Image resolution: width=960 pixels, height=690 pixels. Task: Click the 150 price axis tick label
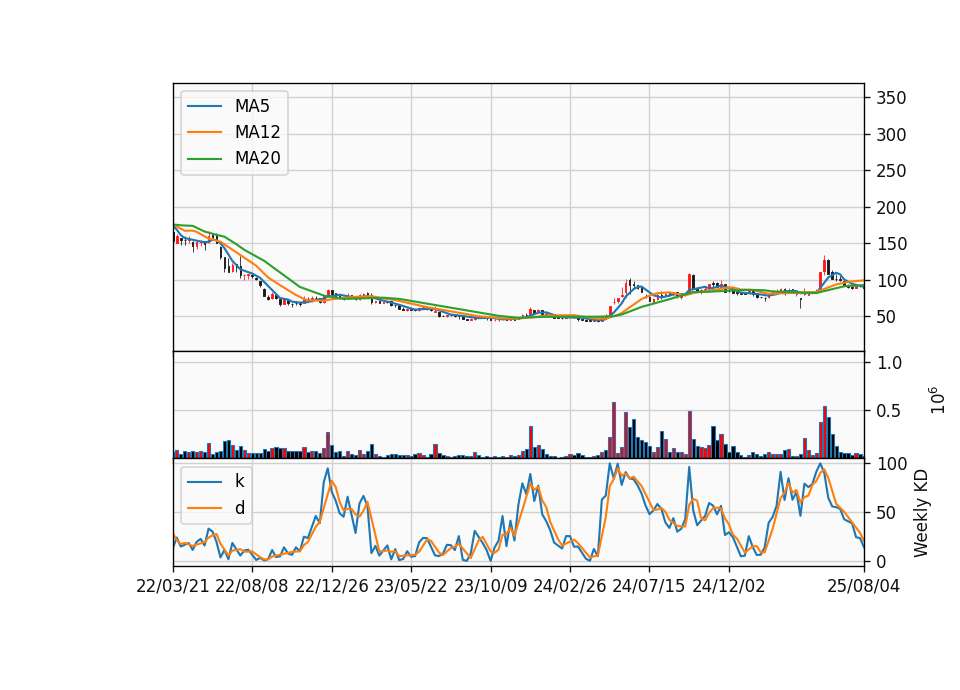pos(891,244)
